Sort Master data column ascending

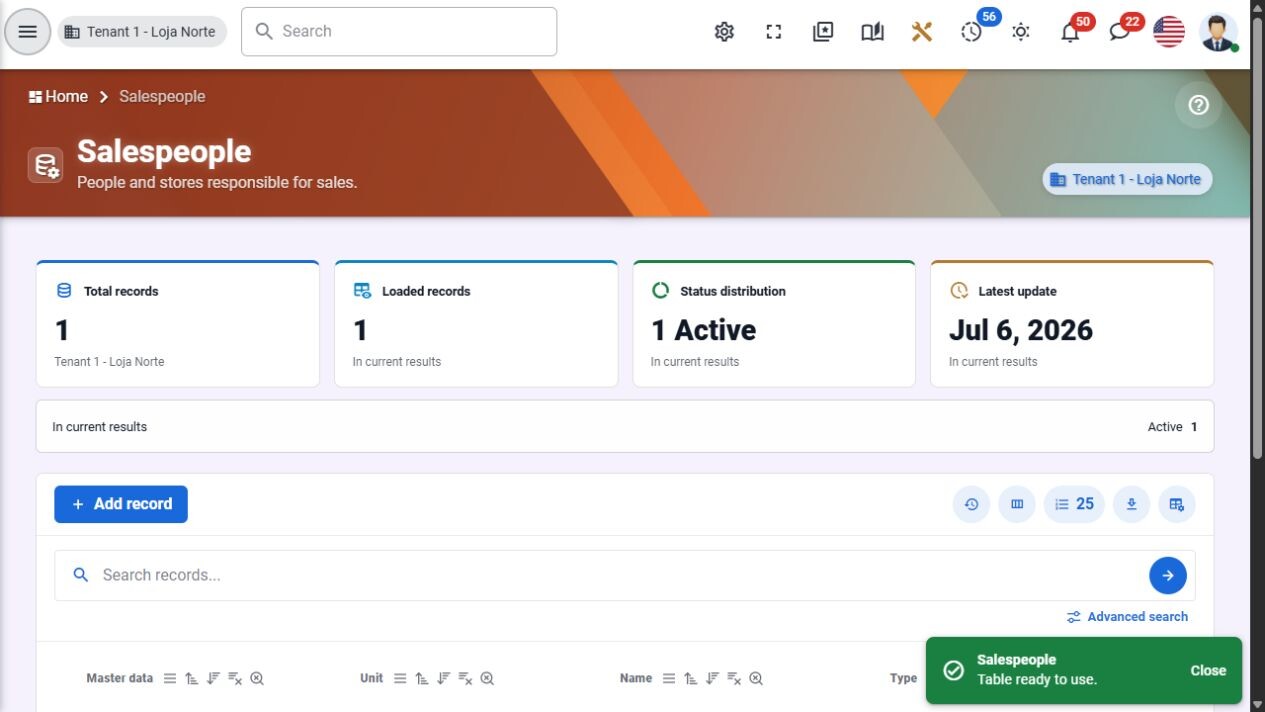[x=191, y=678]
